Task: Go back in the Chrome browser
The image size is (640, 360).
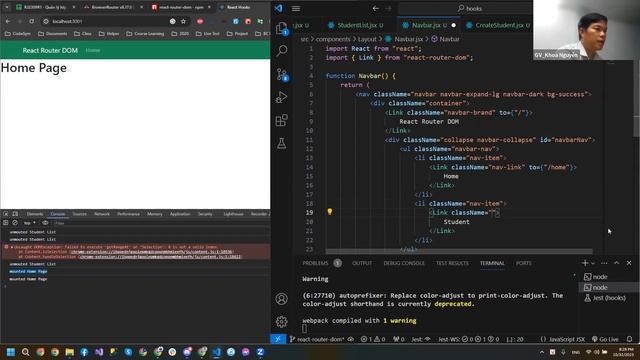Action: (8, 21)
